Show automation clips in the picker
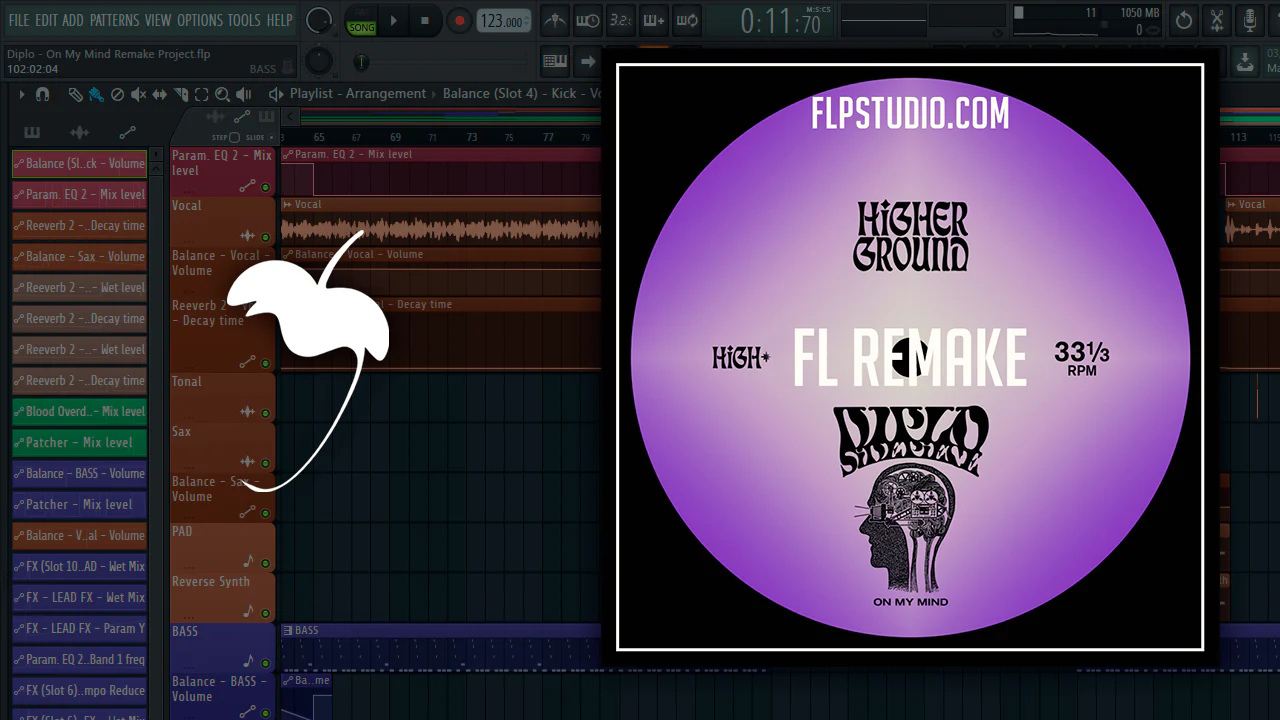Image resolution: width=1280 pixels, height=720 pixels. 127,132
